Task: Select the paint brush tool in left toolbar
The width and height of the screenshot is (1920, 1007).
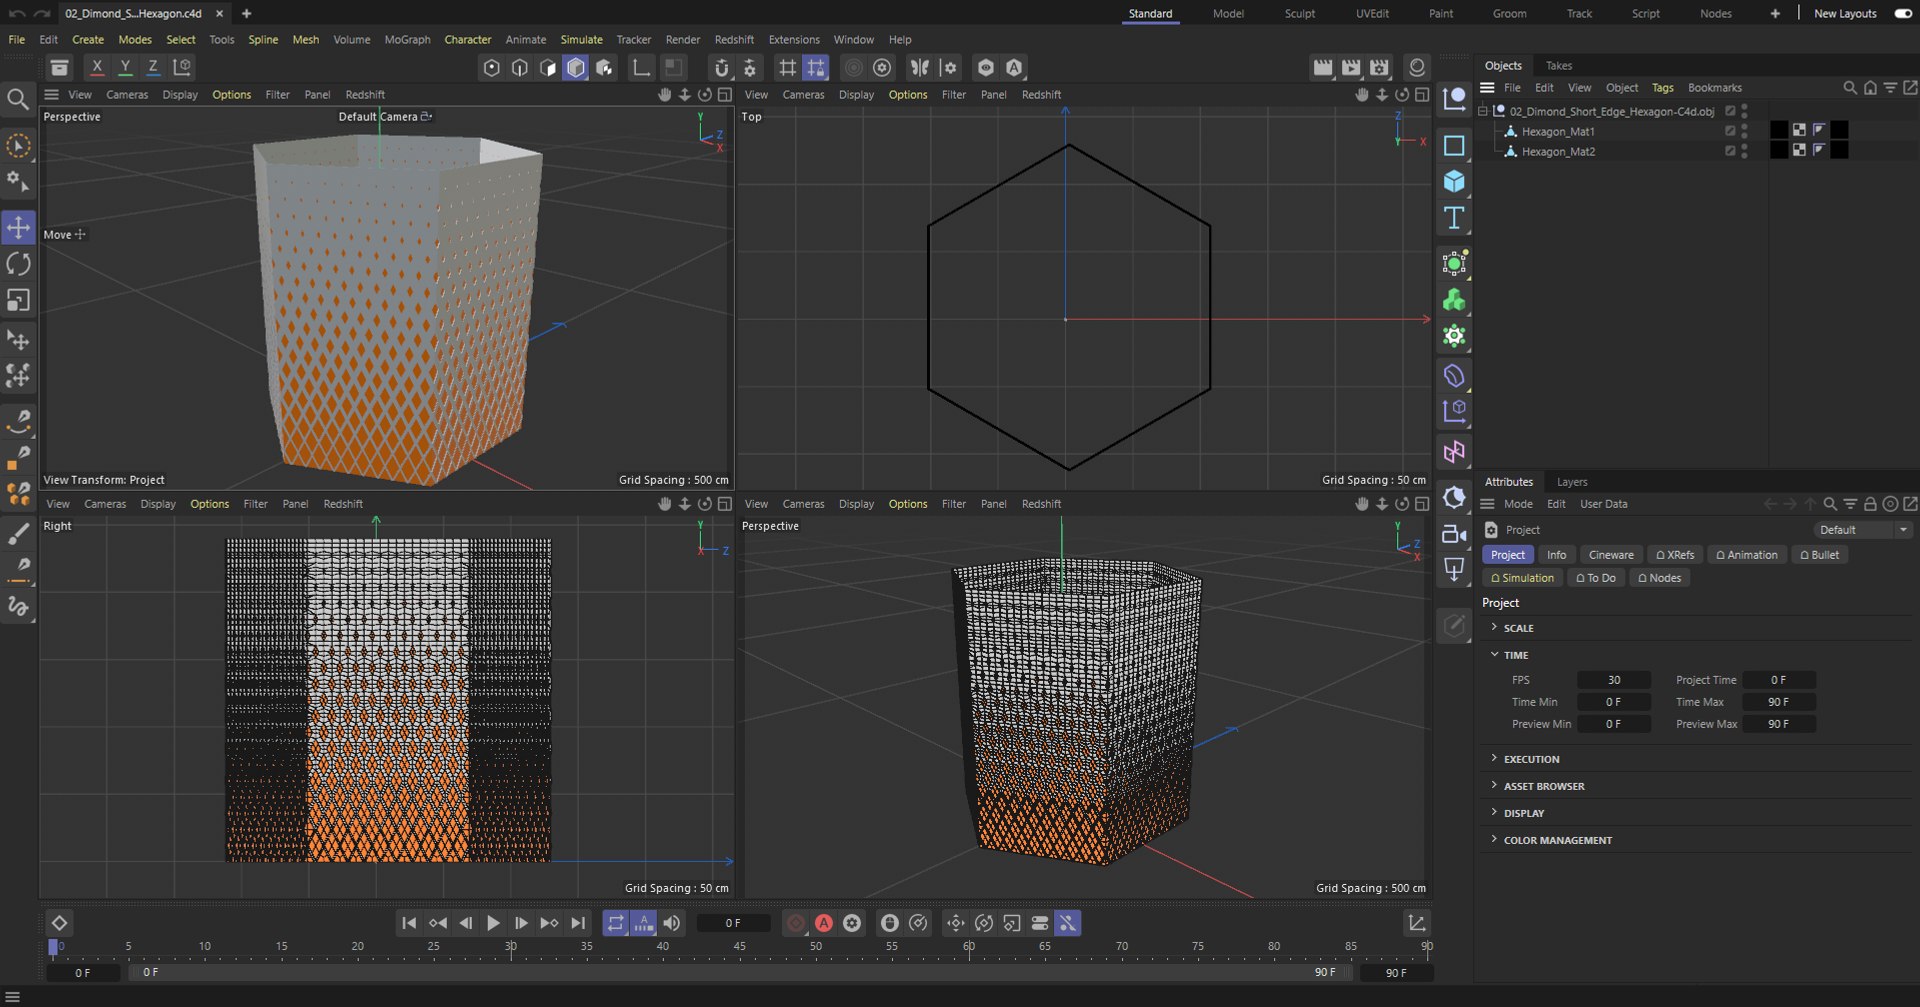Action: point(18,534)
